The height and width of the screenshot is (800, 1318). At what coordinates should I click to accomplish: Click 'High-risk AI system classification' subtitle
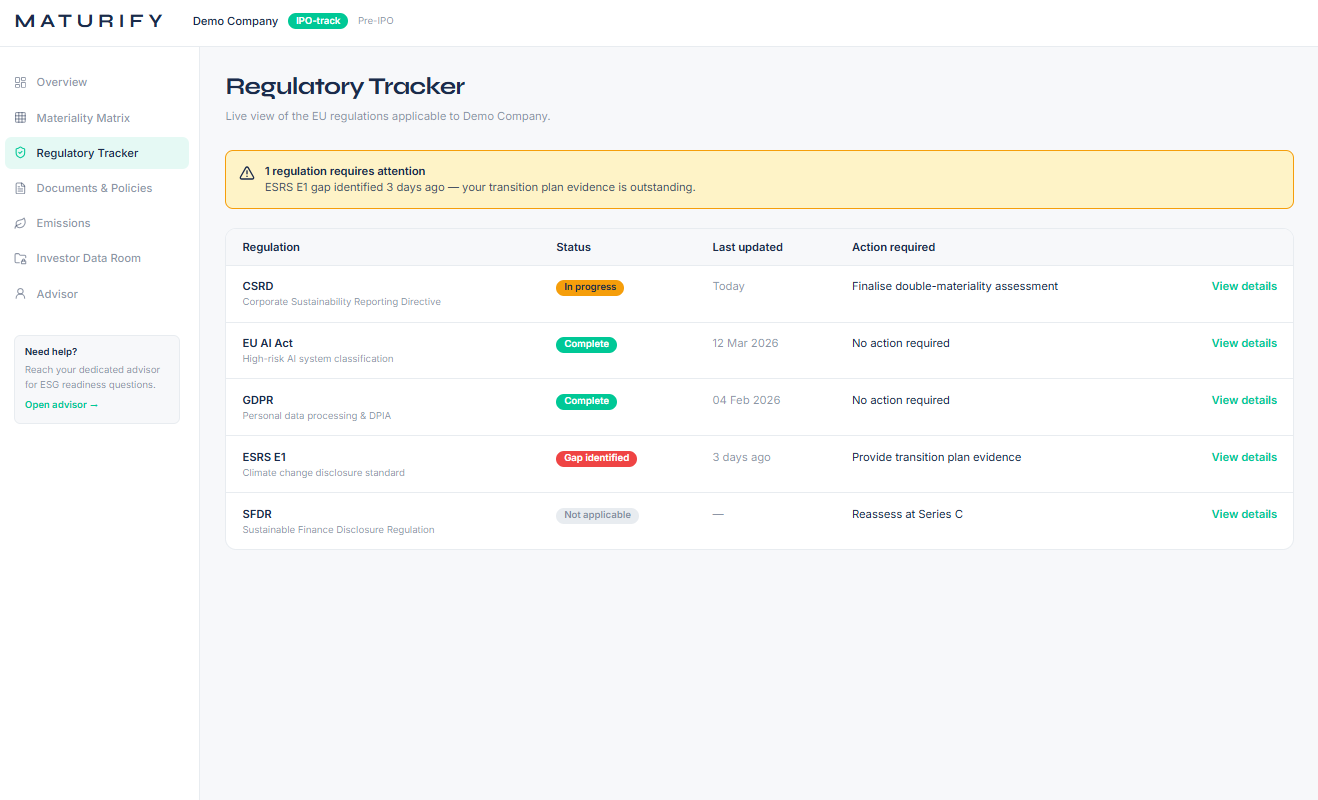point(318,359)
